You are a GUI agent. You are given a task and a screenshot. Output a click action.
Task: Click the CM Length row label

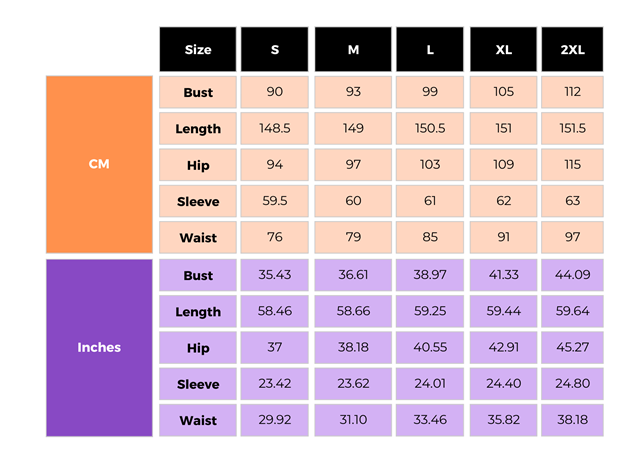click(x=198, y=129)
